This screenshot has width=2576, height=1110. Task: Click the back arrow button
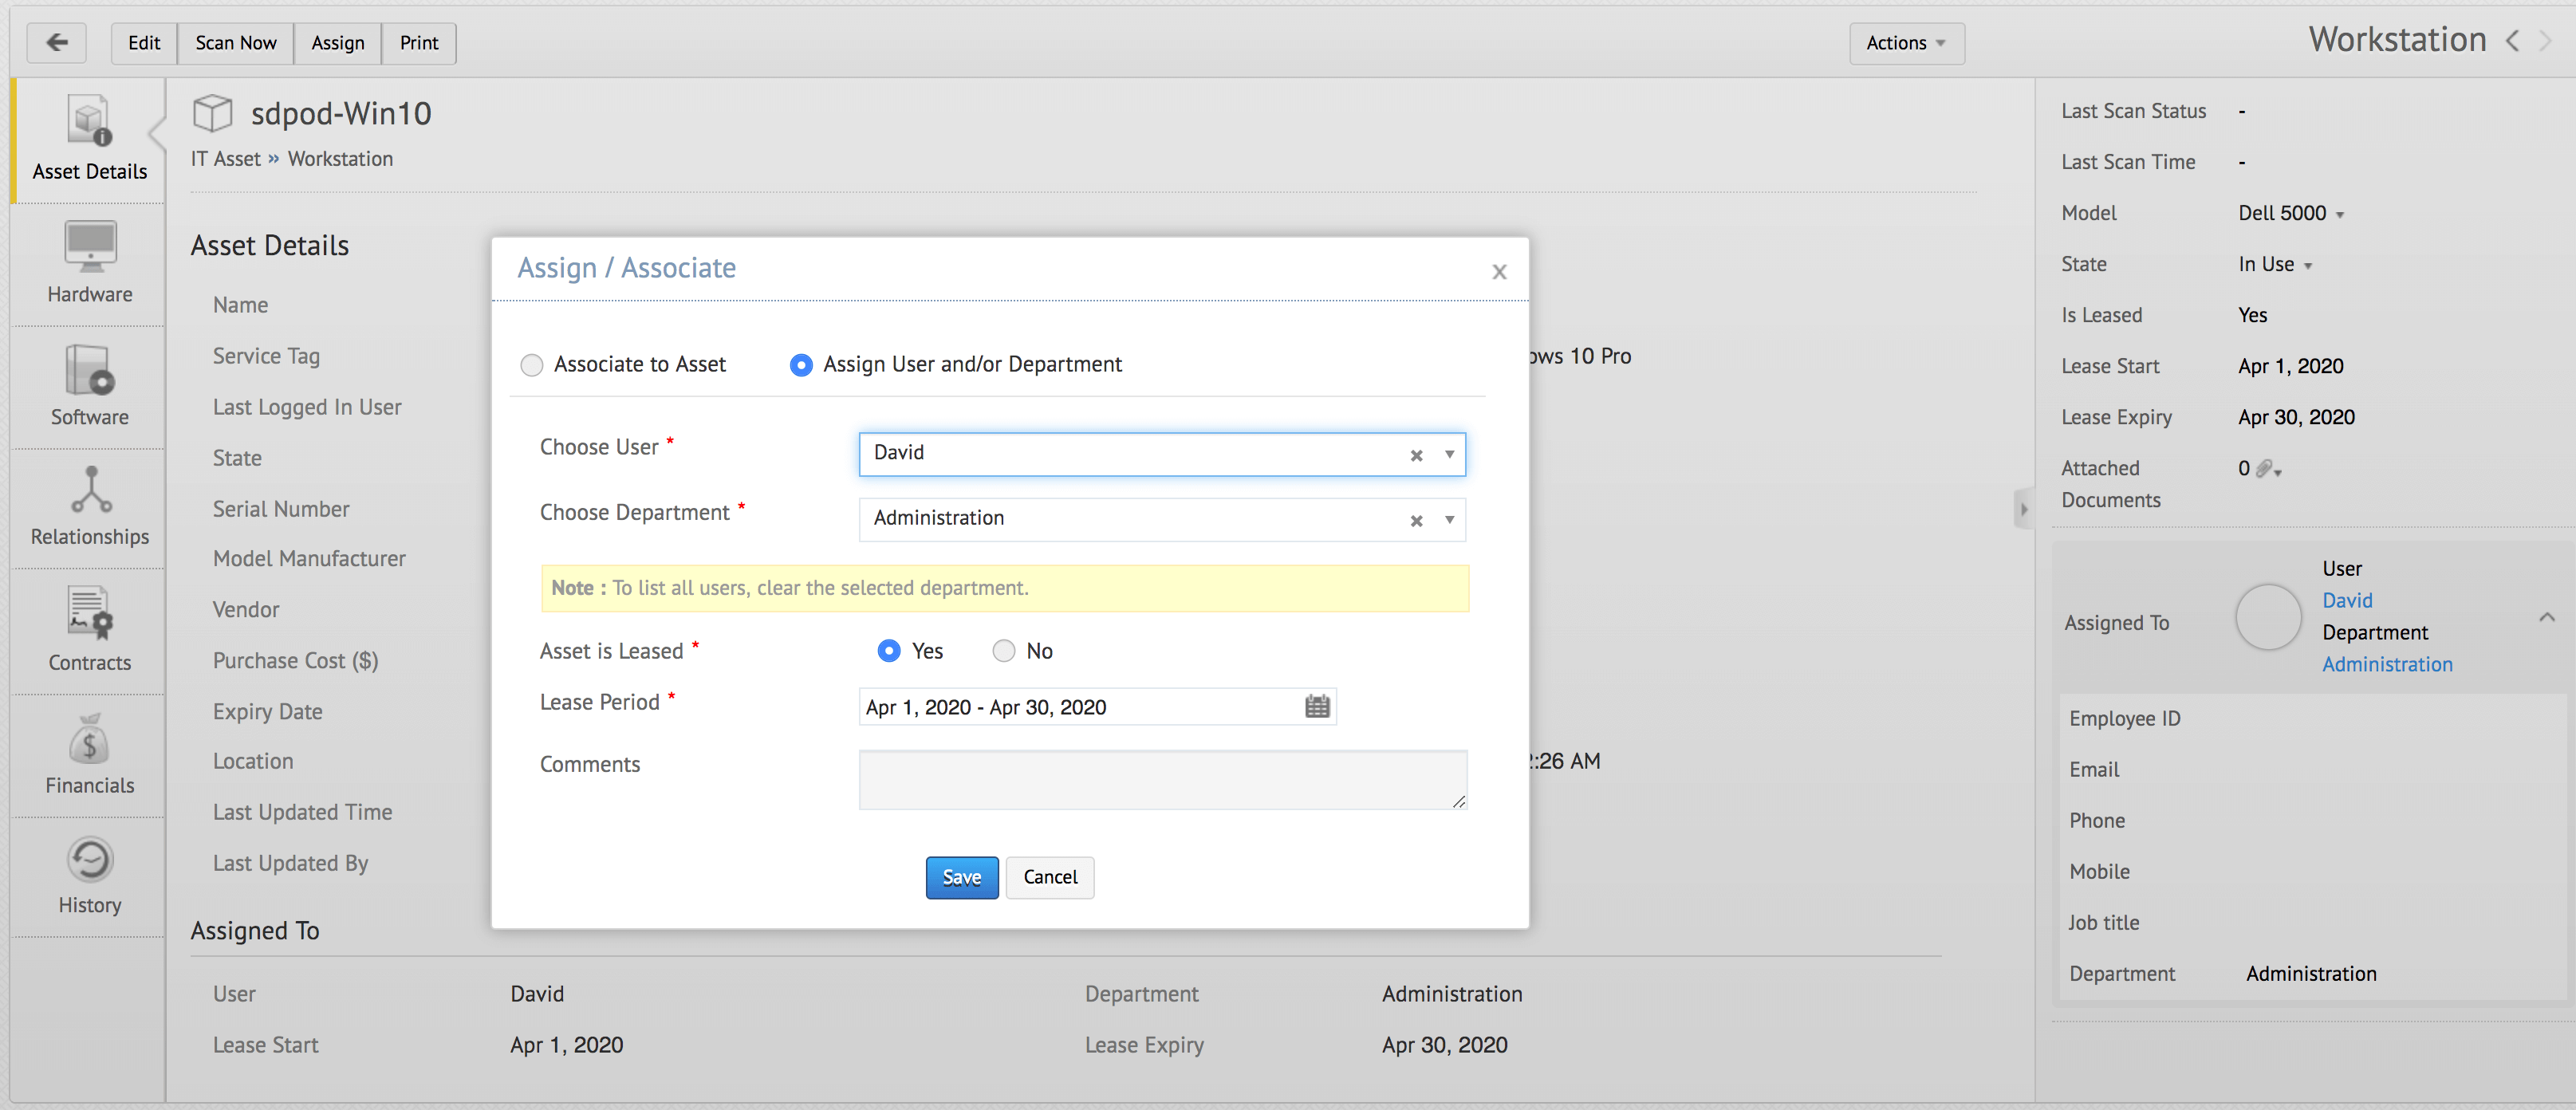pos(57,43)
